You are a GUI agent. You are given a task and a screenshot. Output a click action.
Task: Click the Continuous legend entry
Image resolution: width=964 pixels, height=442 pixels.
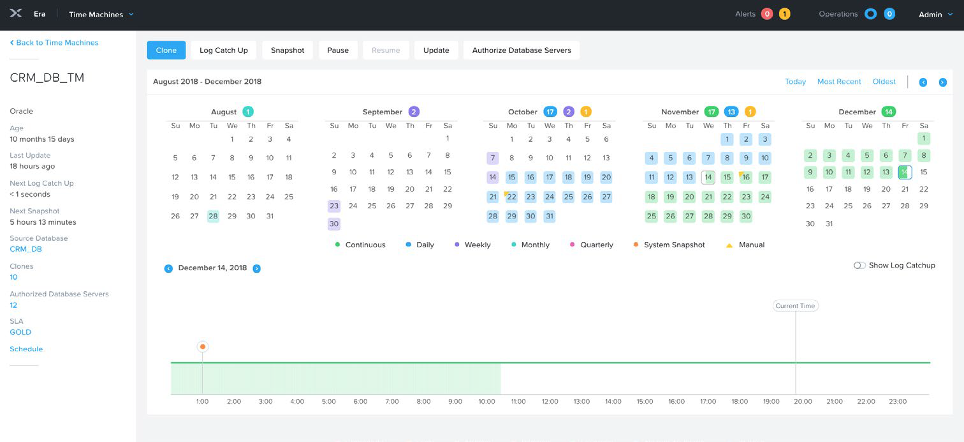pyautogui.click(x=360, y=245)
